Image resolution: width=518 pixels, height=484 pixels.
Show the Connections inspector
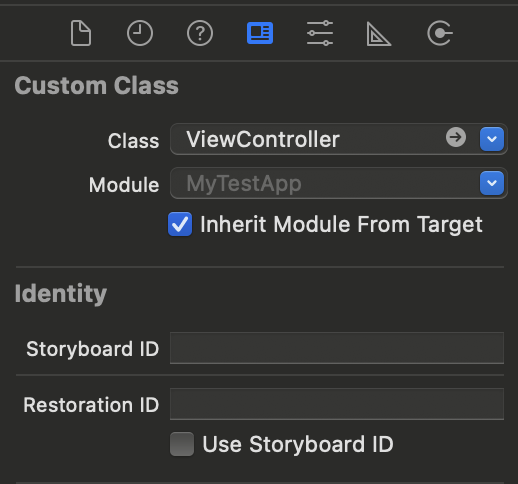coord(440,33)
